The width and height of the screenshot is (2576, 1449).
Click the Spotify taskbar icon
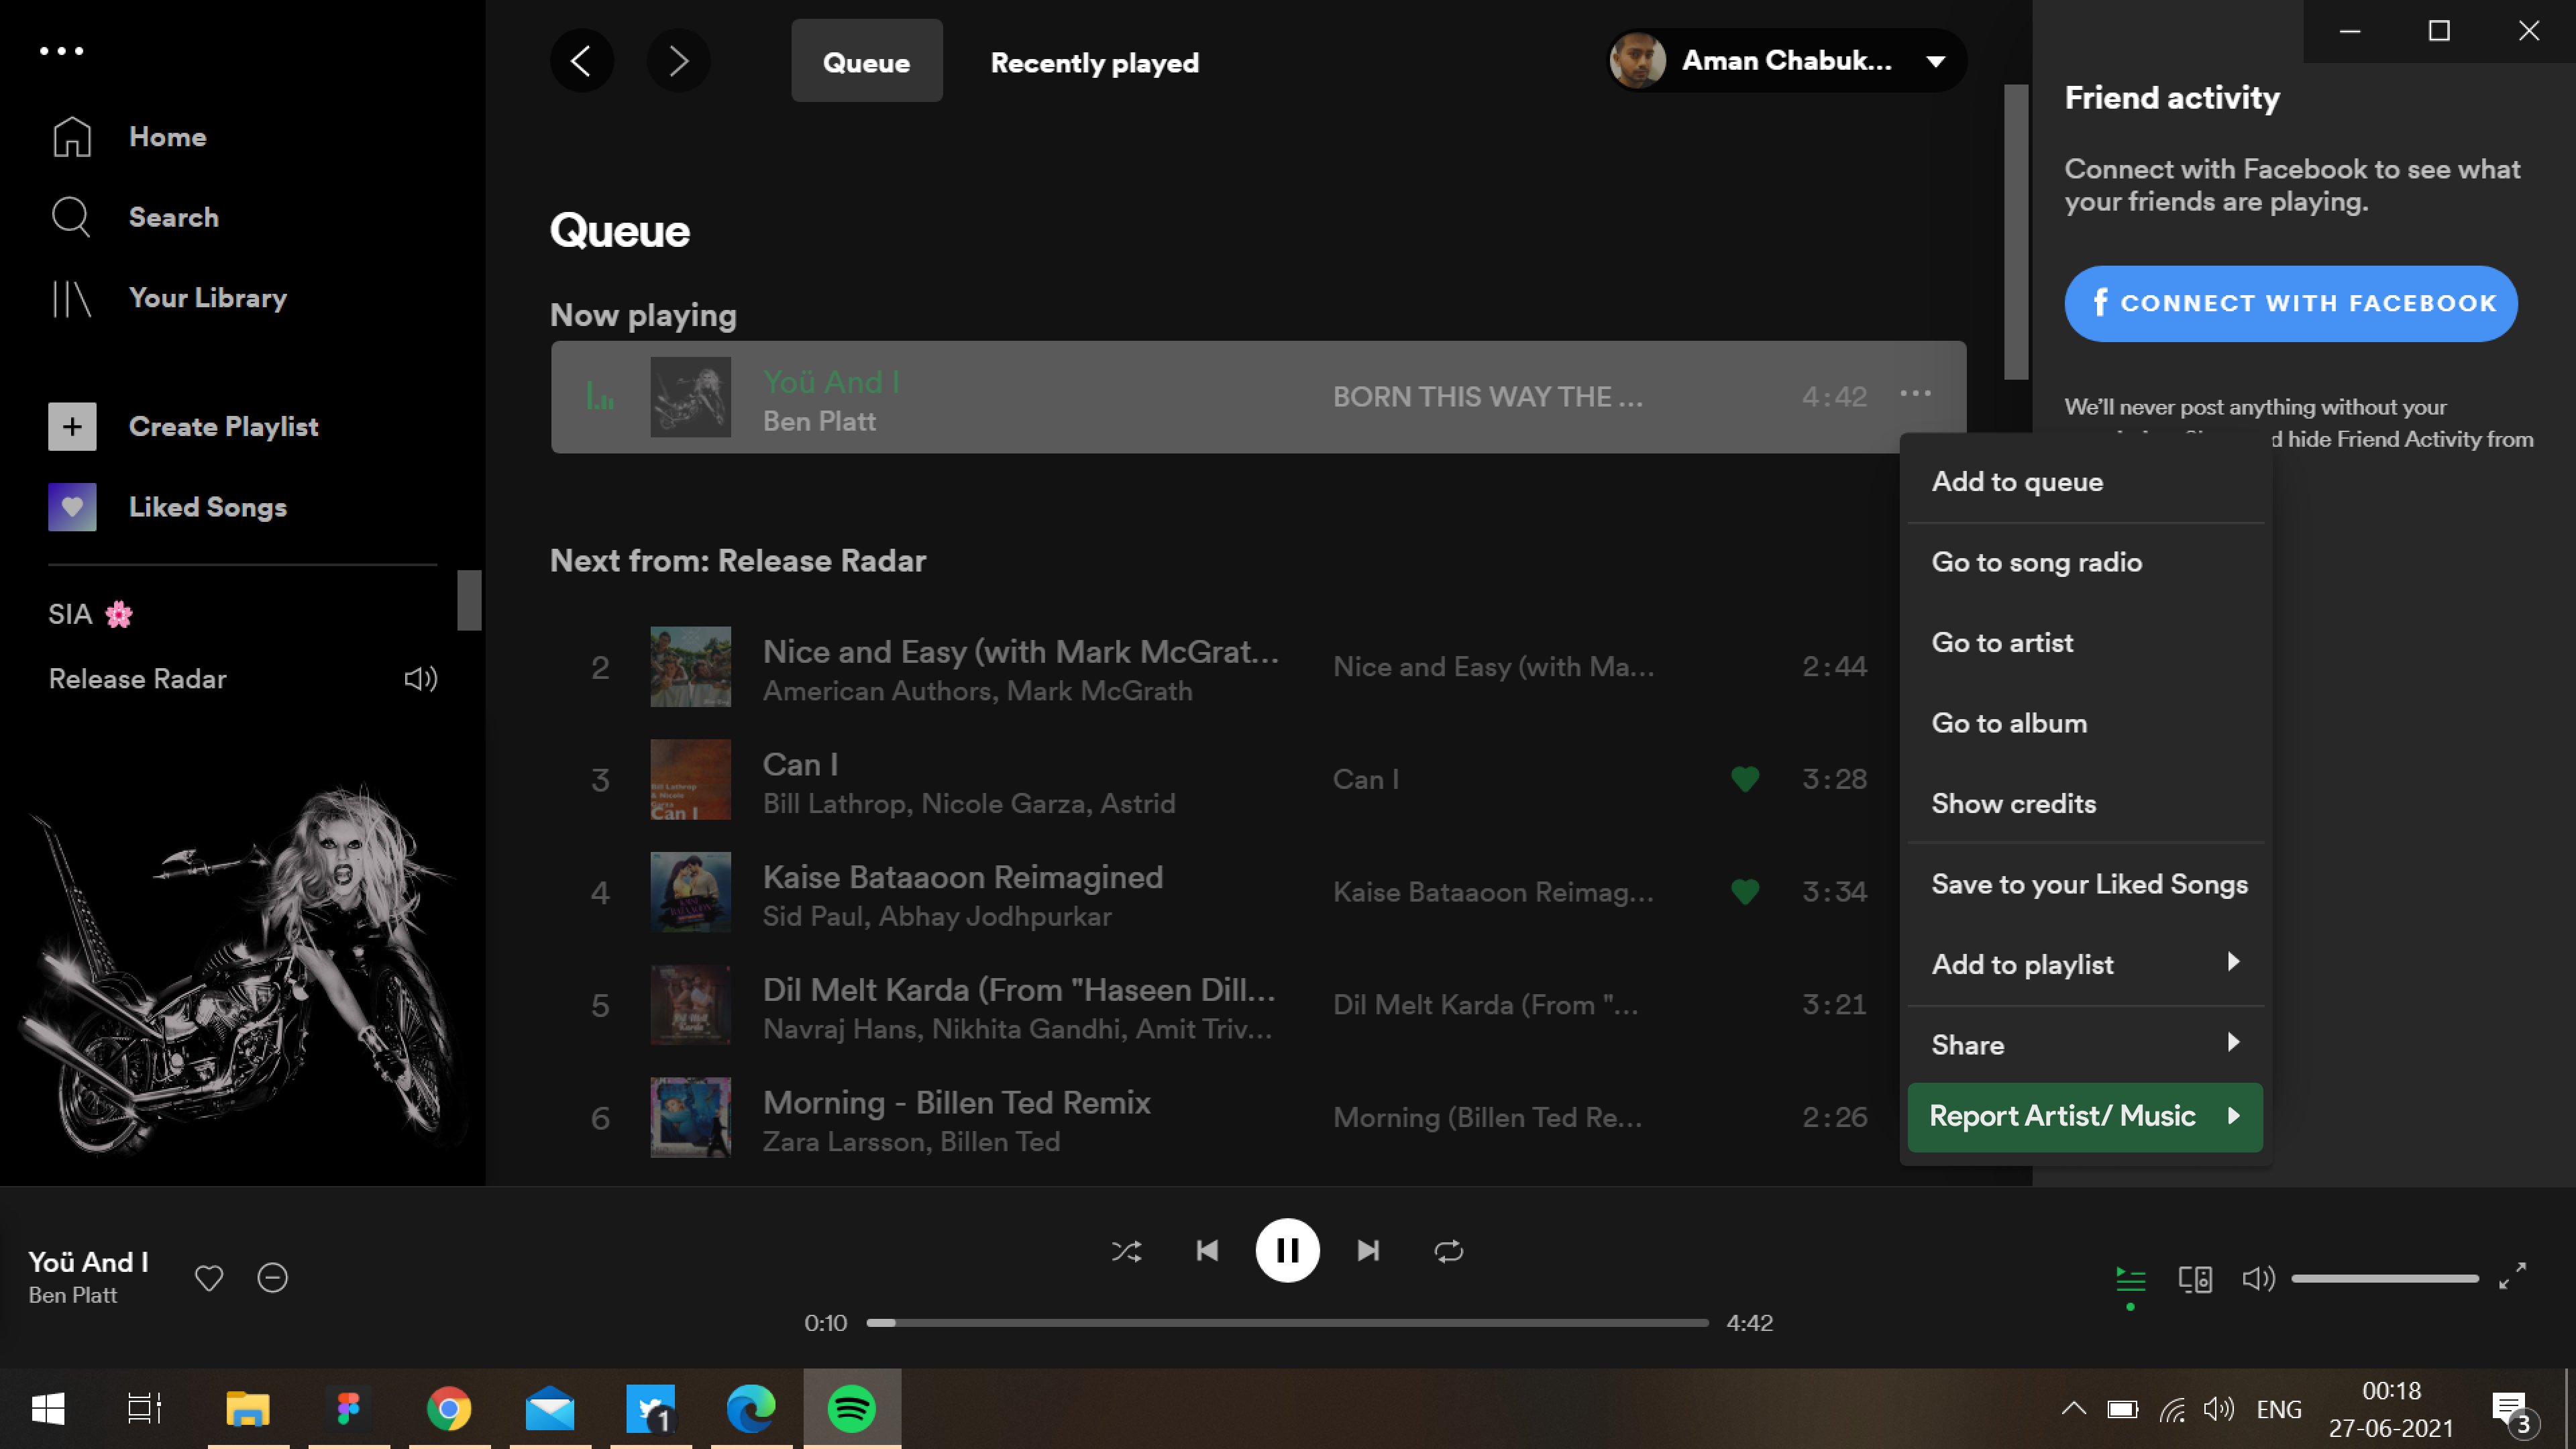click(852, 1409)
